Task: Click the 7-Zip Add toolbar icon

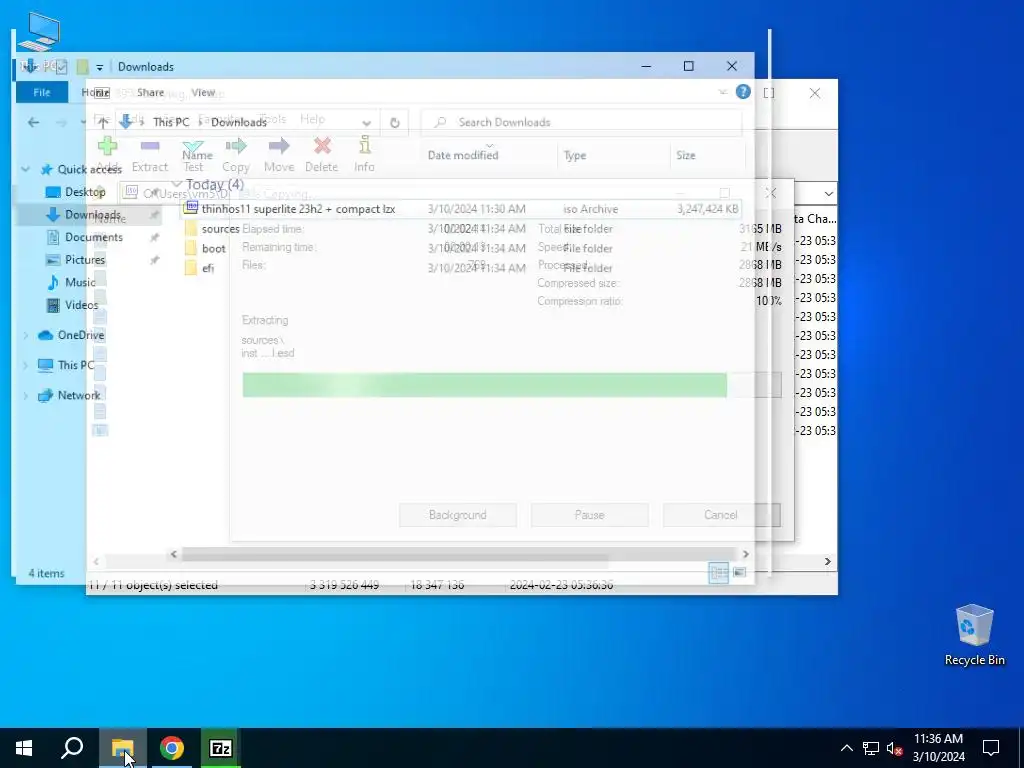Action: click(x=107, y=146)
